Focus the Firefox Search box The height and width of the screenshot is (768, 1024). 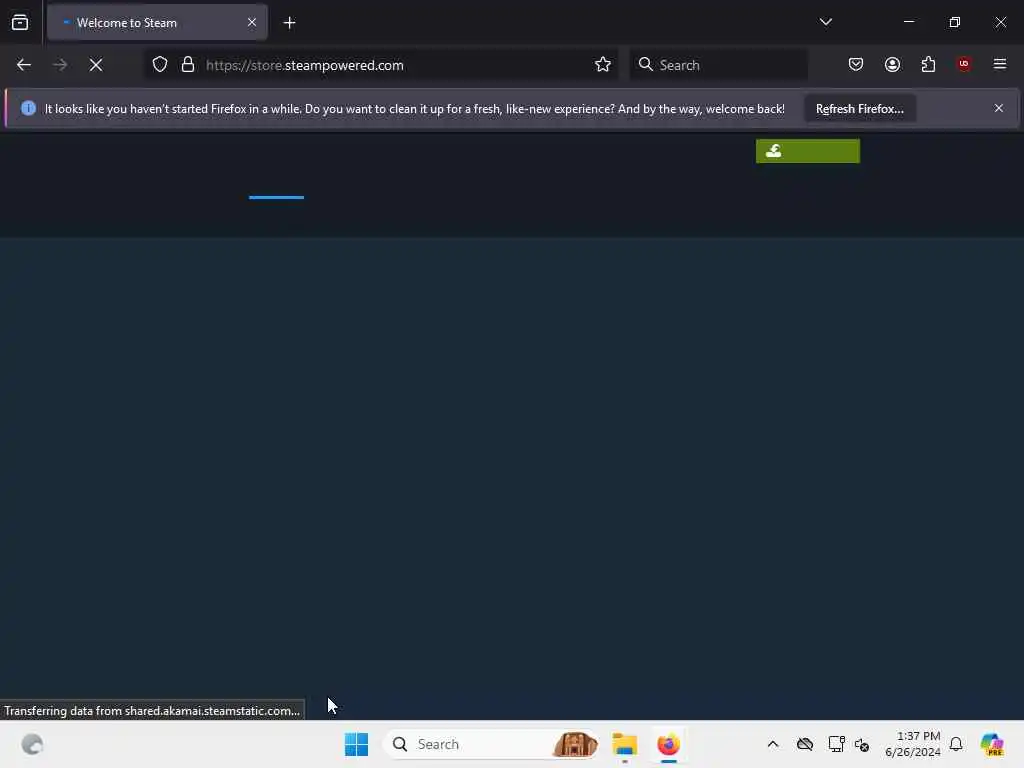718,65
